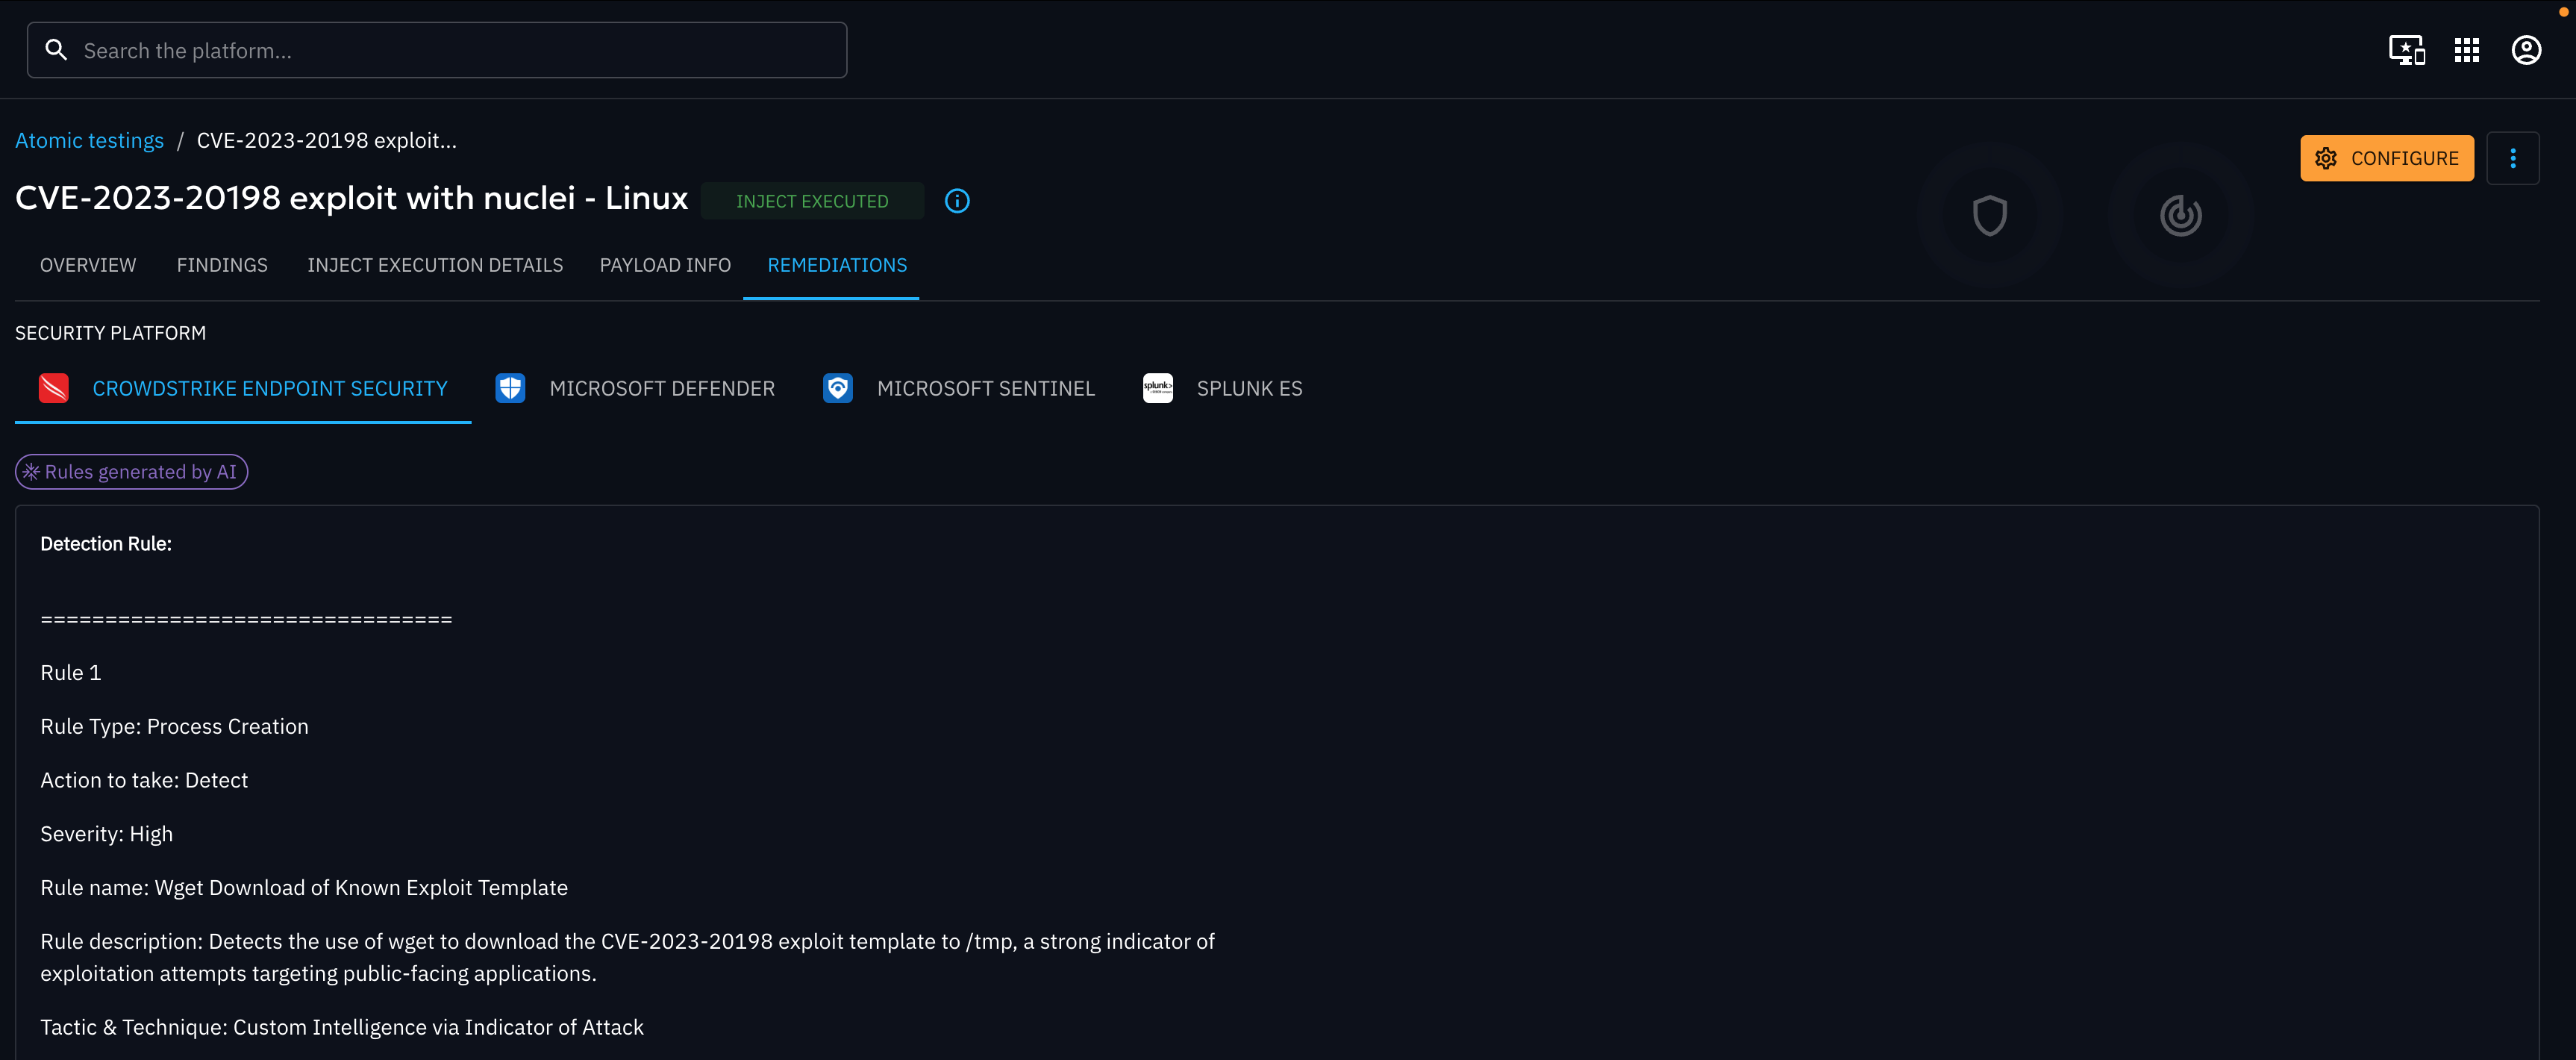Screen dimensions: 2576x1060
Task: Open the apps grid switcher
Action: (x=2467, y=50)
